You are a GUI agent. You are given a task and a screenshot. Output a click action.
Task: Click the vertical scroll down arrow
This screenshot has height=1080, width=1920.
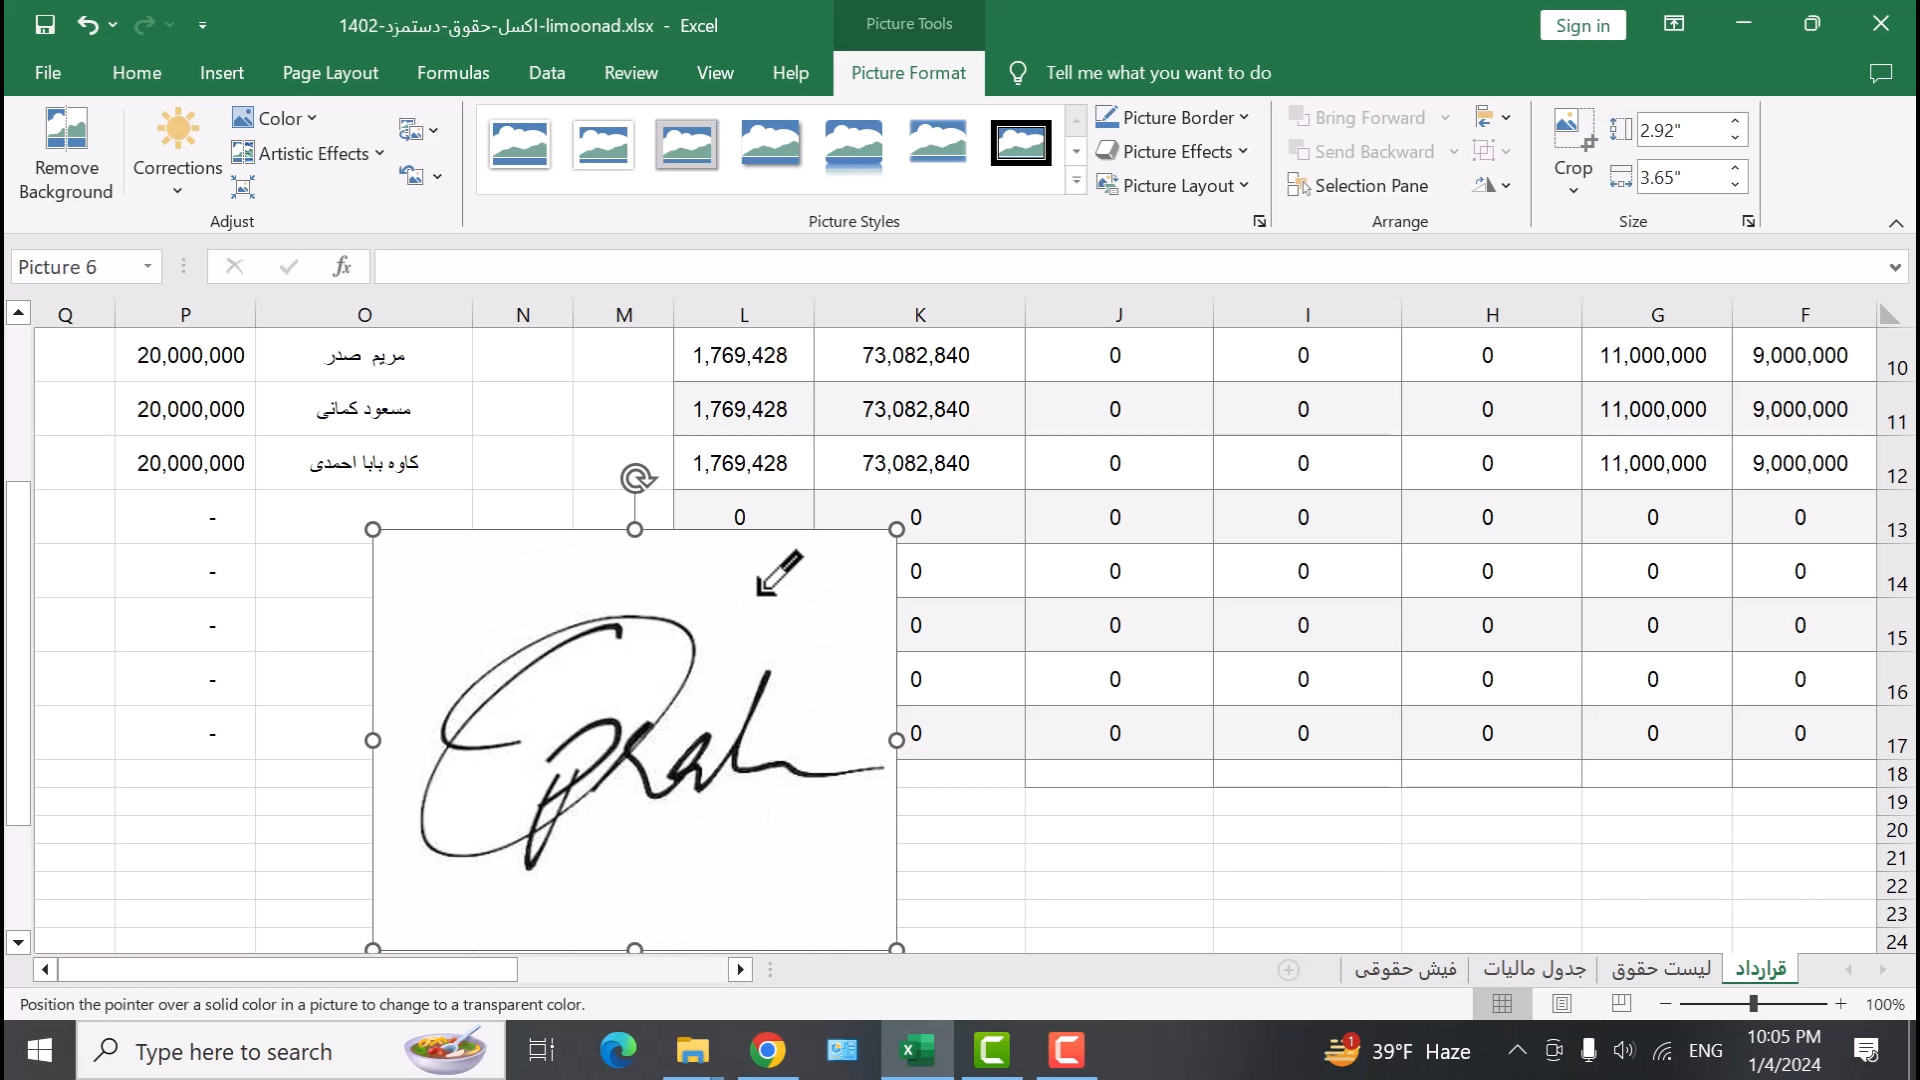pos(18,942)
